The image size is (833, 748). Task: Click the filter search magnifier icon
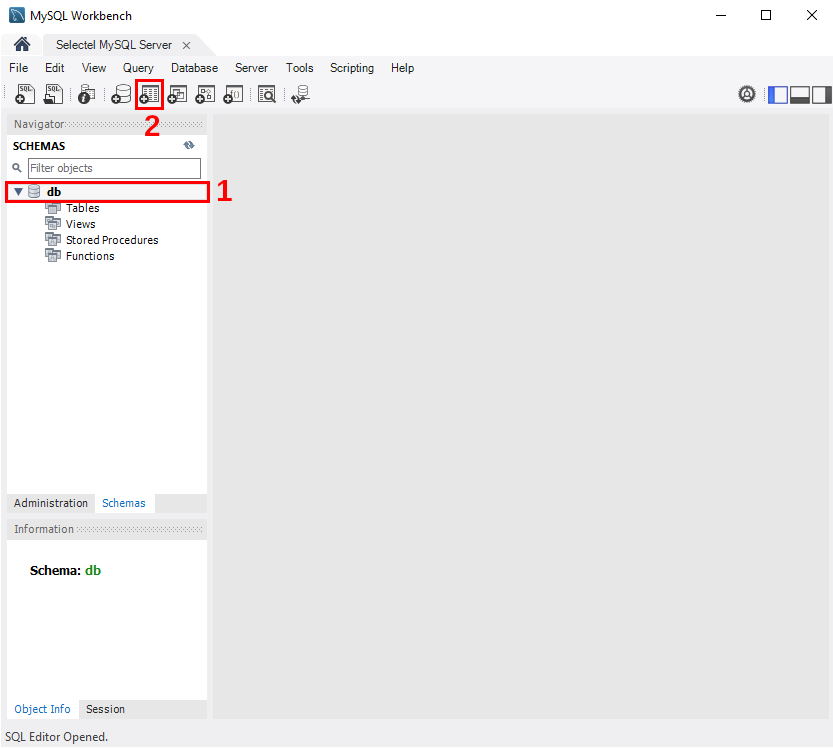pos(17,168)
